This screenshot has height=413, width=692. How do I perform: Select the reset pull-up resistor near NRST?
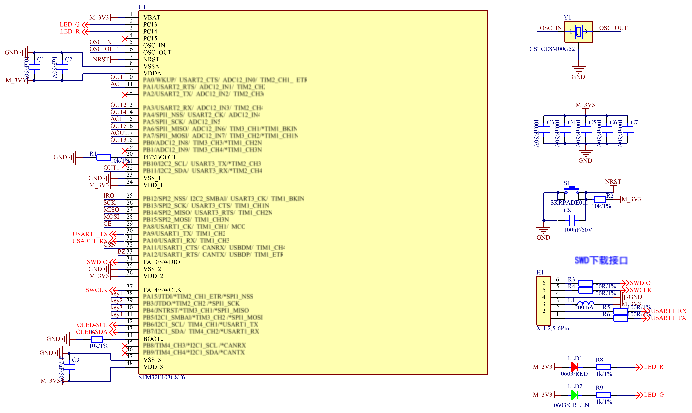click(600, 199)
